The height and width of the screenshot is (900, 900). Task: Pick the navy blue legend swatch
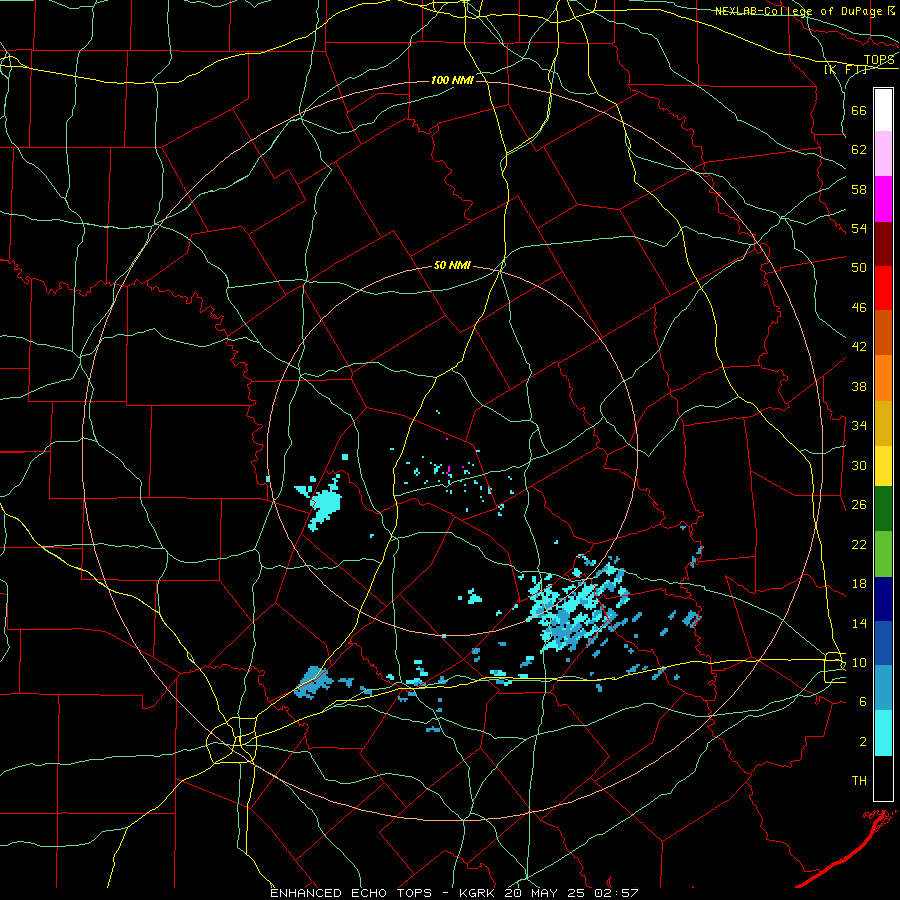(x=883, y=599)
